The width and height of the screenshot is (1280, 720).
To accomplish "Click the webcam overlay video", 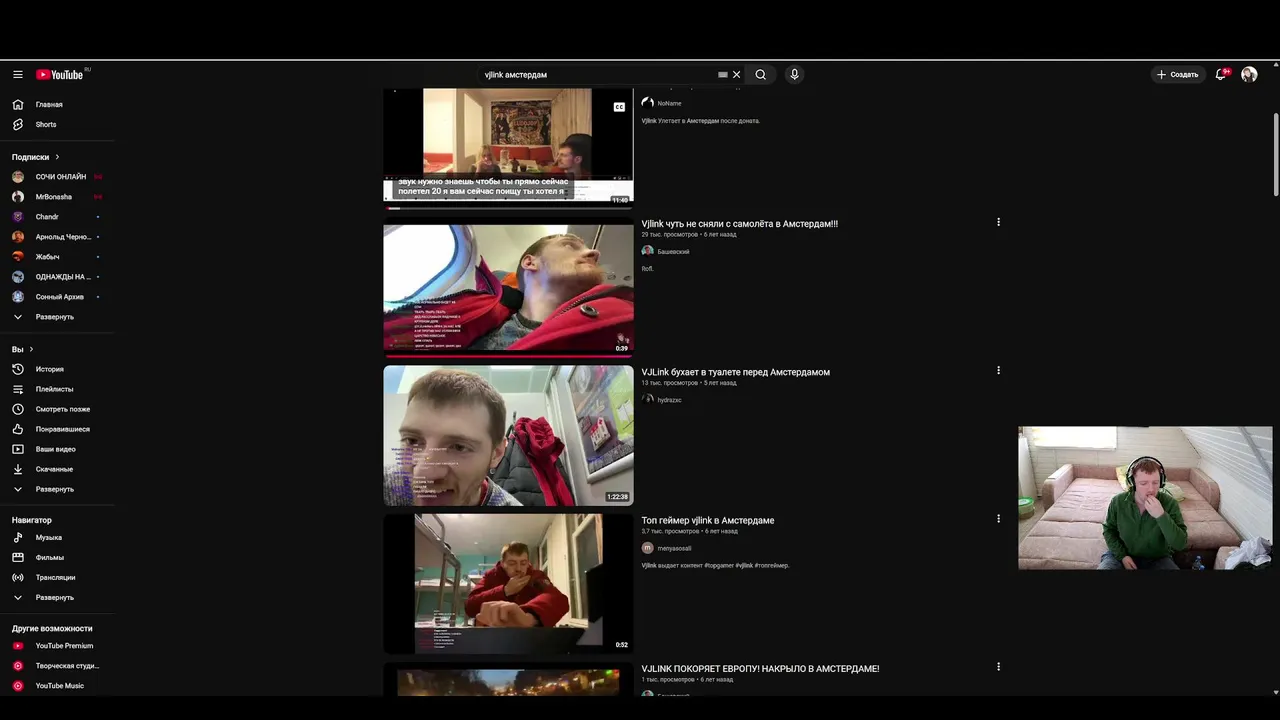I will 1145,498.
